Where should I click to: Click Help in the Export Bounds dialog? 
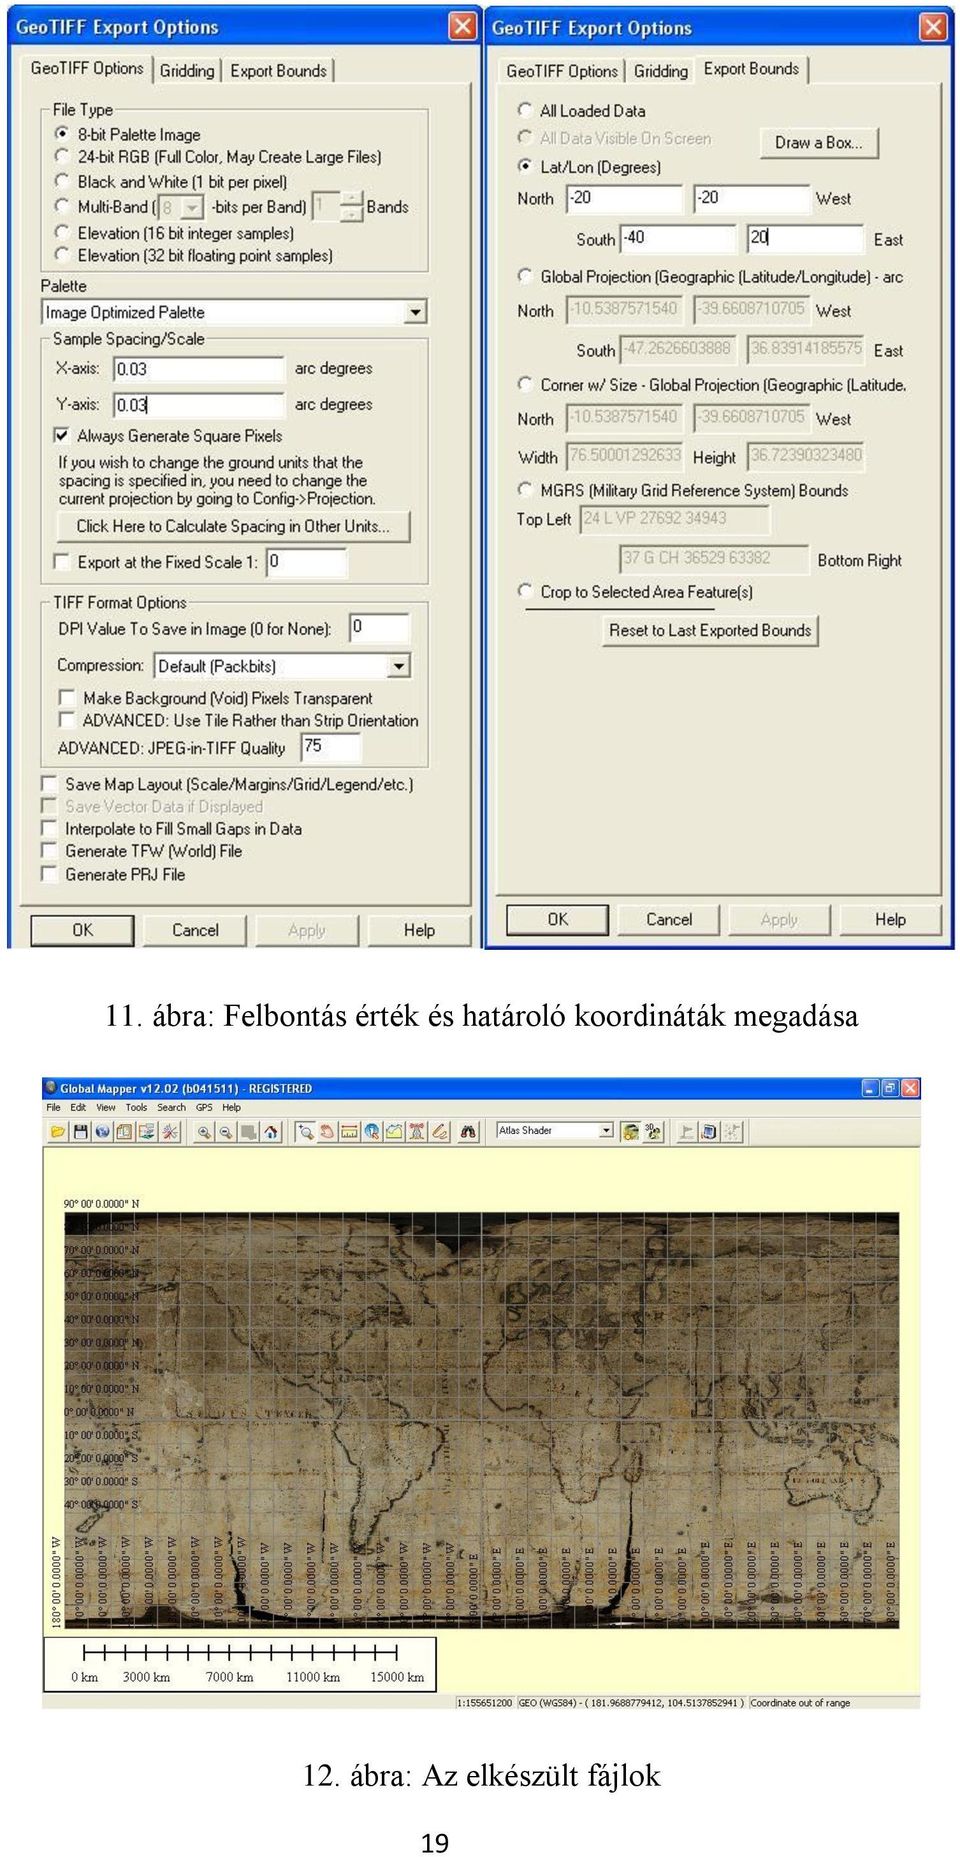[x=890, y=919]
